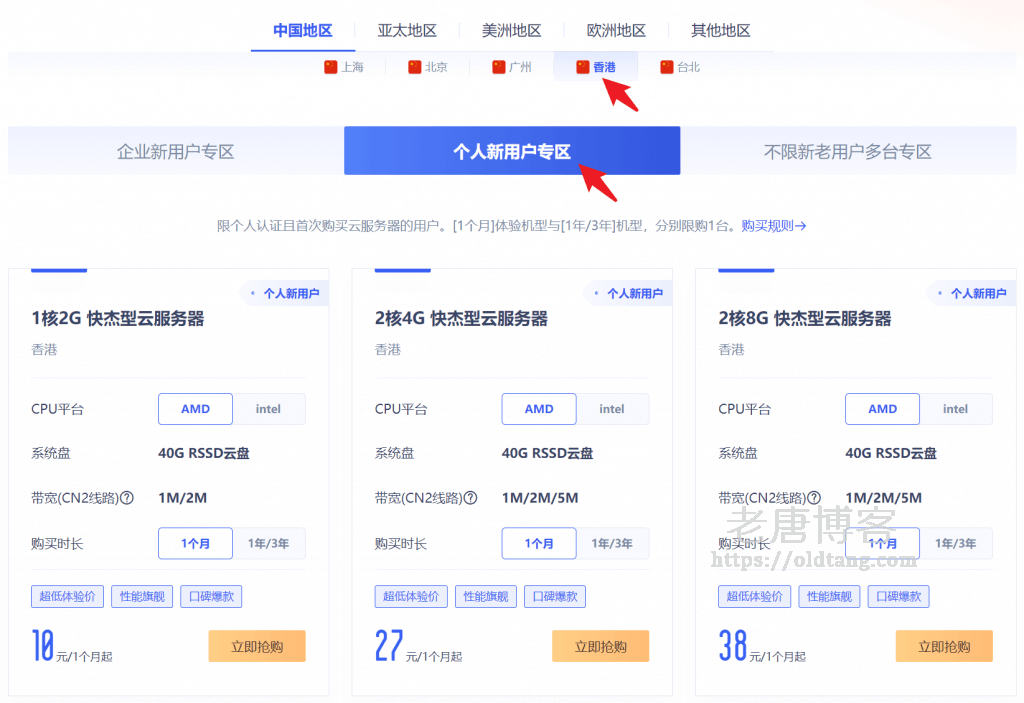Viewport: 1024px width, 703px height.
Task: Open the 欧洲地区 region tab
Action: [616, 30]
